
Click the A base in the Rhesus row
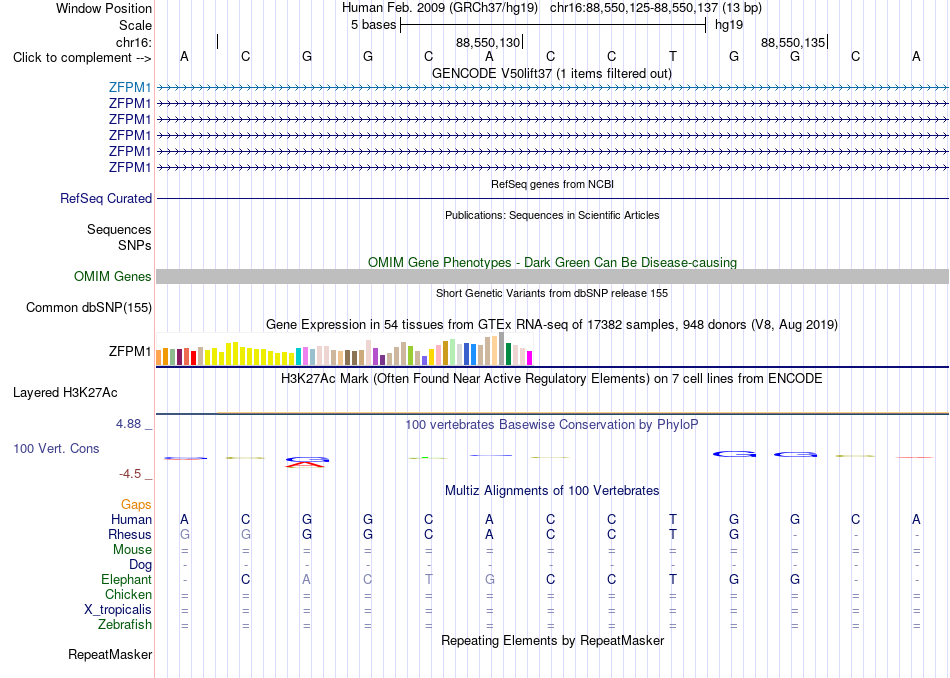(489, 535)
